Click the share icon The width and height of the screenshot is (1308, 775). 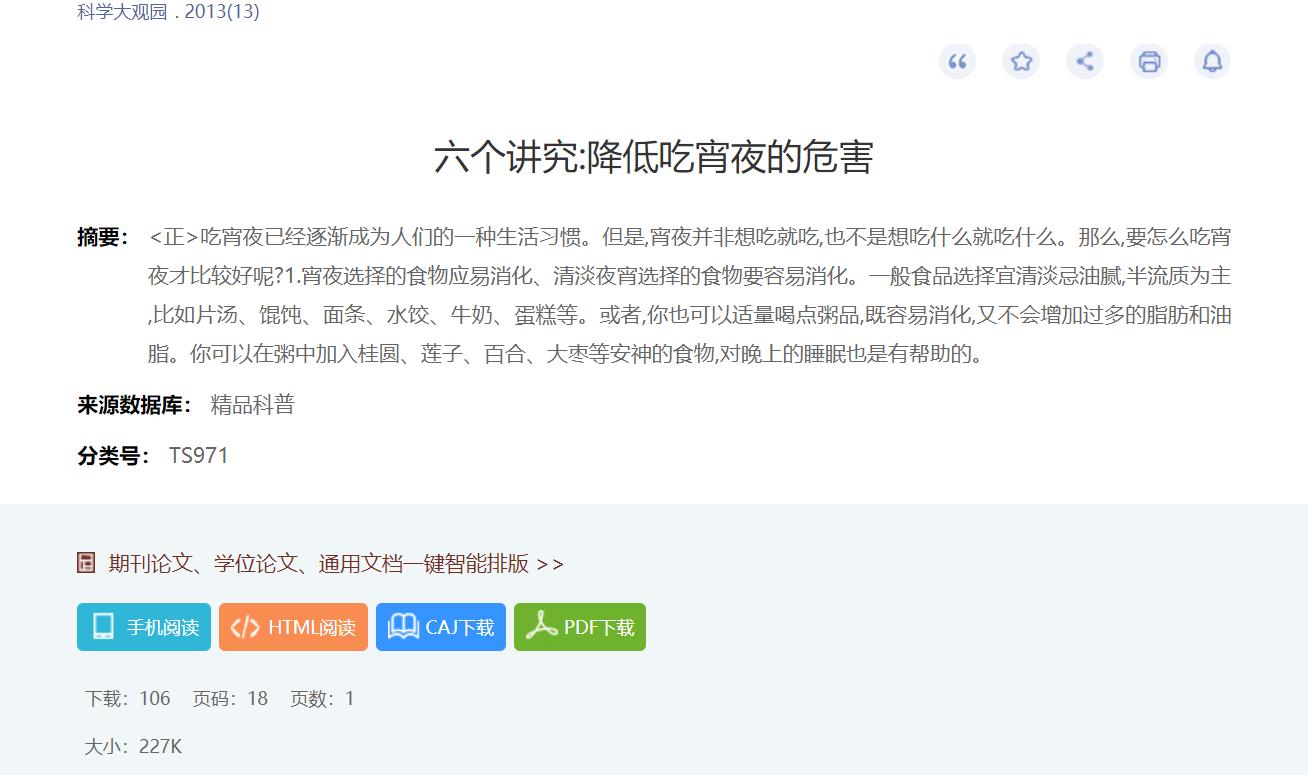pyautogui.click(x=1085, y=61)
